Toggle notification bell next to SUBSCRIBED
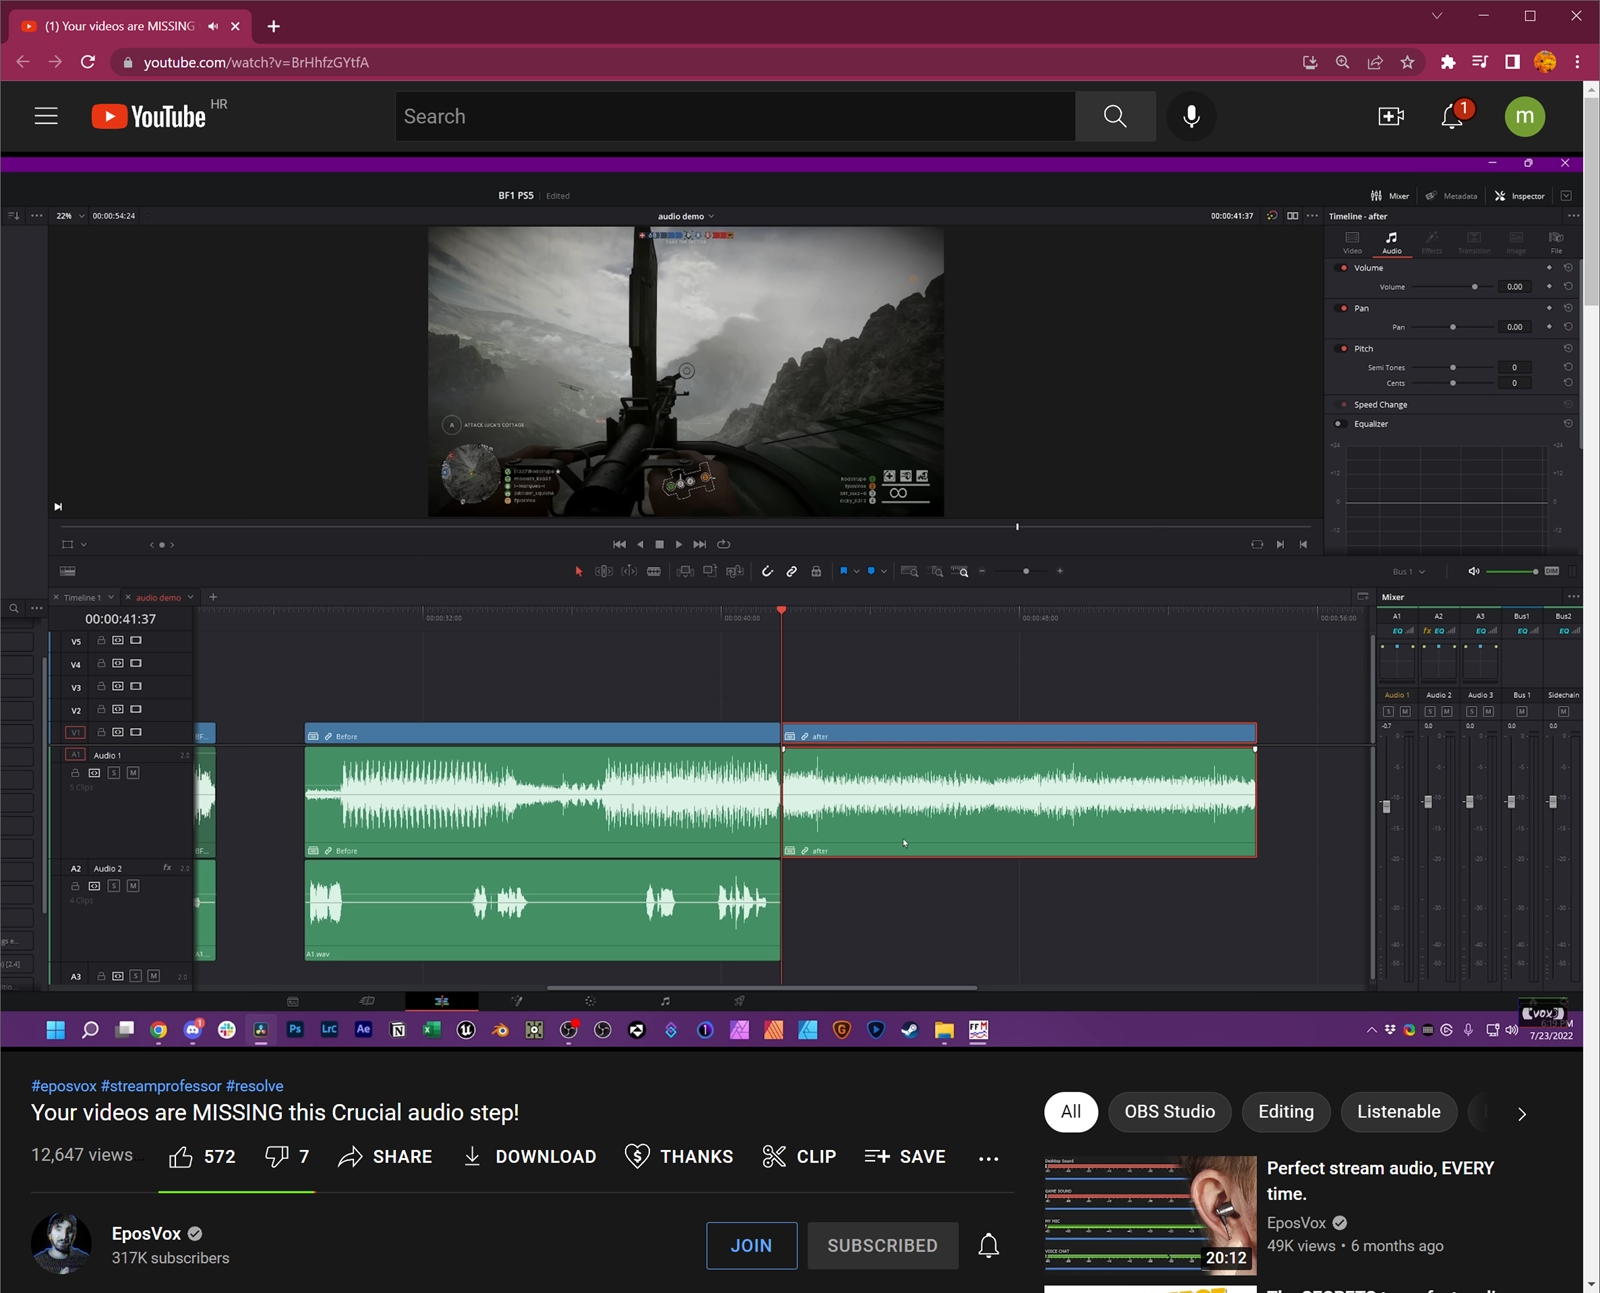This screenshot has width=1600, height=1293. pyautogui.click(x=988, y=1245)
